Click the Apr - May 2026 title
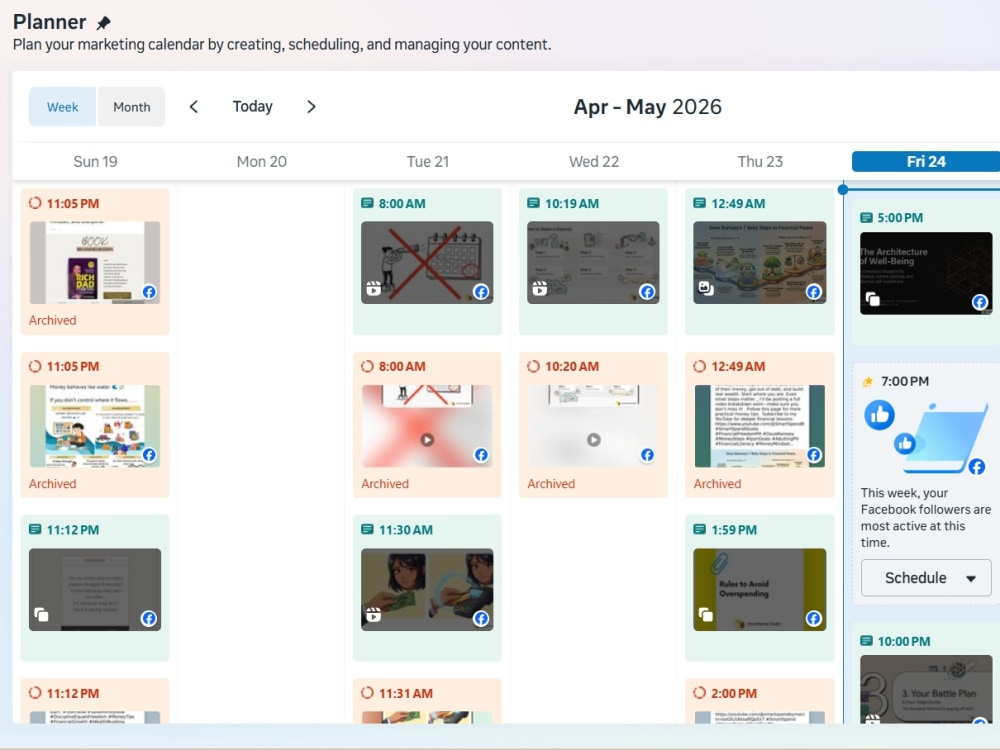This screenshot has height=750, width=1000. pyautogui.click(x=647, y=107)
